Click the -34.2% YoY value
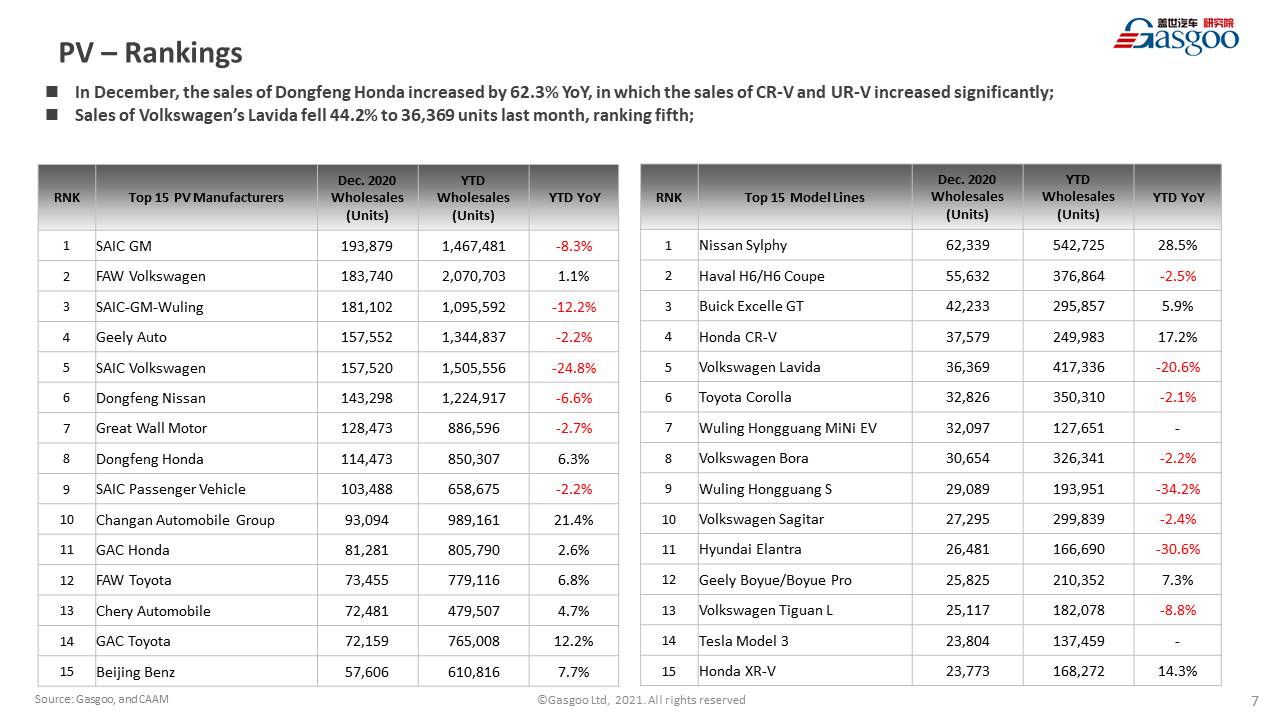This screenshot has height=720, width=1280. click(1178, 489)
